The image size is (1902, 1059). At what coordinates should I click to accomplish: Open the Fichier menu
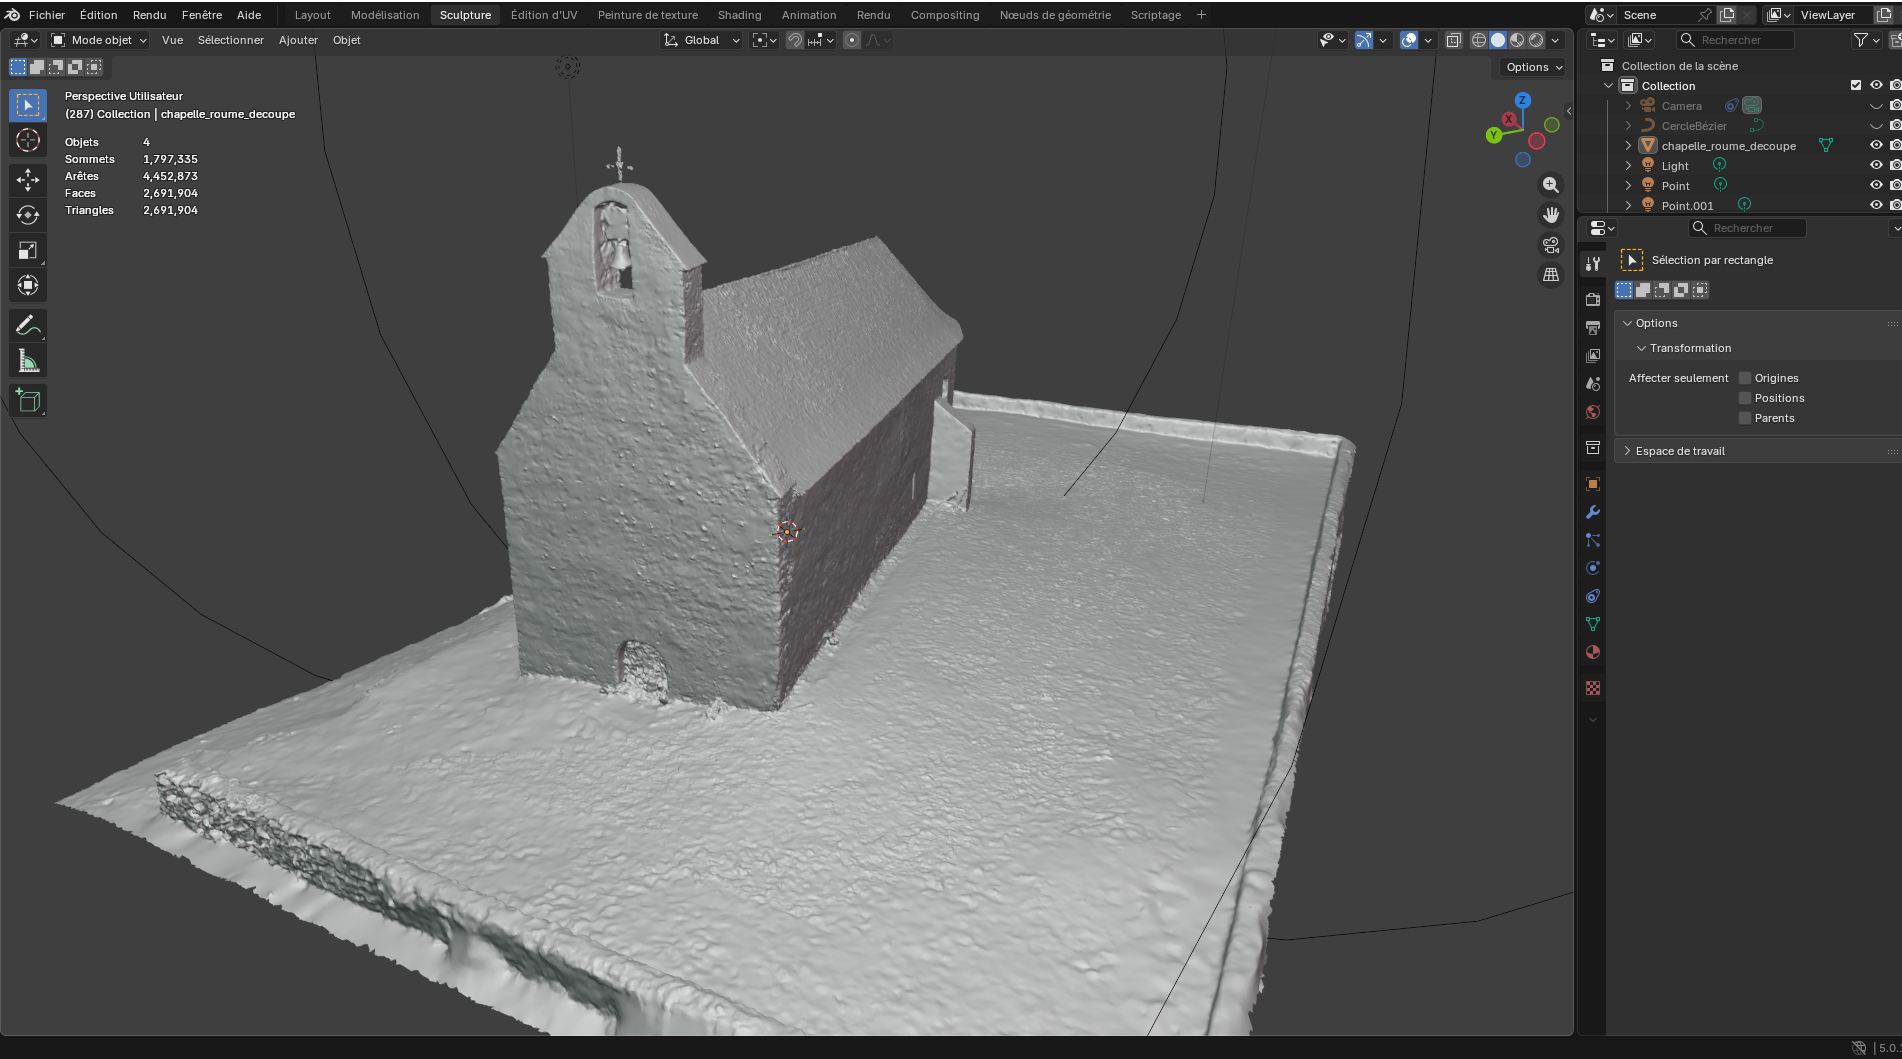(x=47, y=15)
